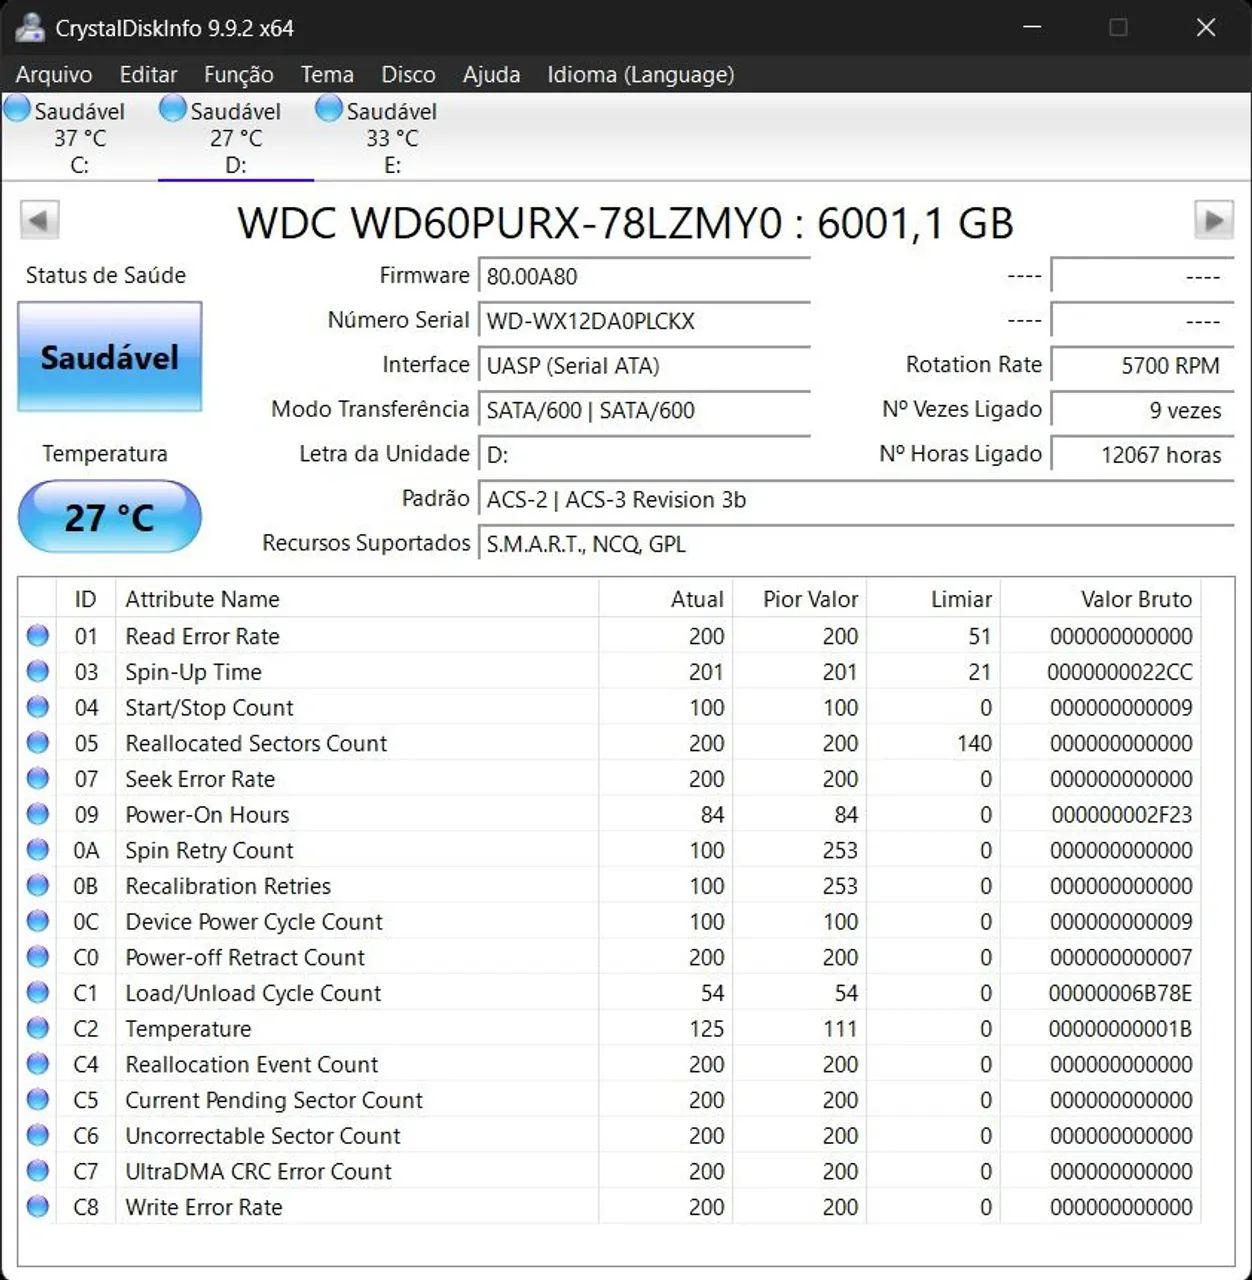Click the Pior Valor column header
This screenshot has width=1252, height=1280.
point(799,599)
